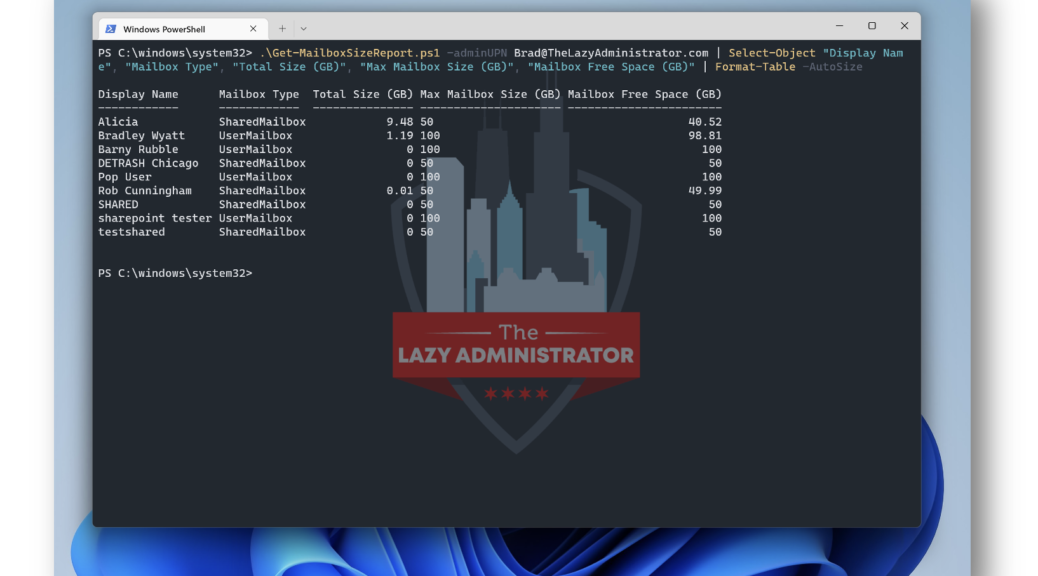Click the Display Name column header
Viewport: 1038px width, 576px height.
138,94
